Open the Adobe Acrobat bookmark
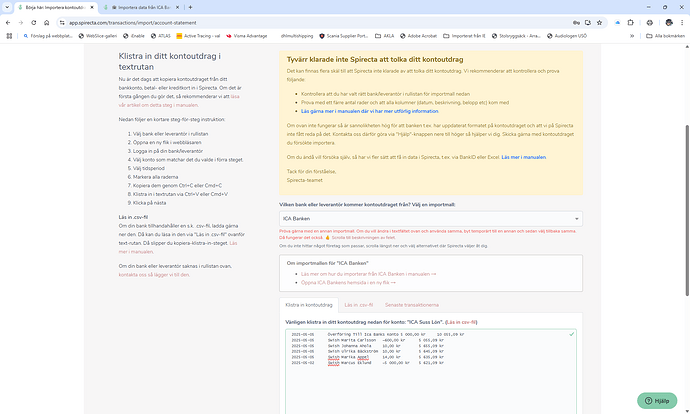 coord(418,36)
